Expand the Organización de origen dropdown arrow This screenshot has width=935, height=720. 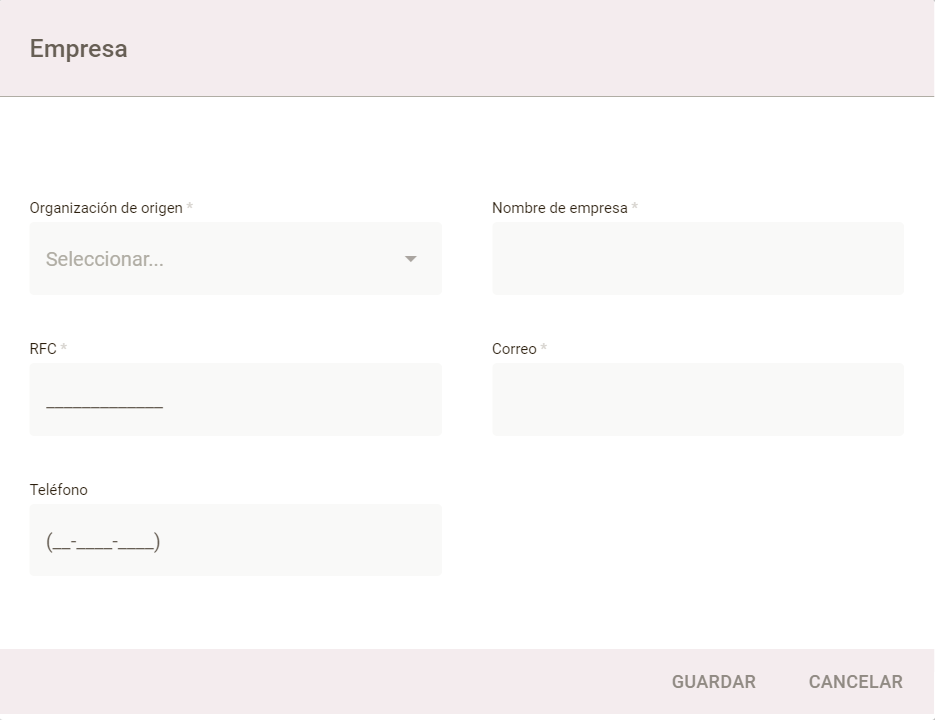click(410, 259)
